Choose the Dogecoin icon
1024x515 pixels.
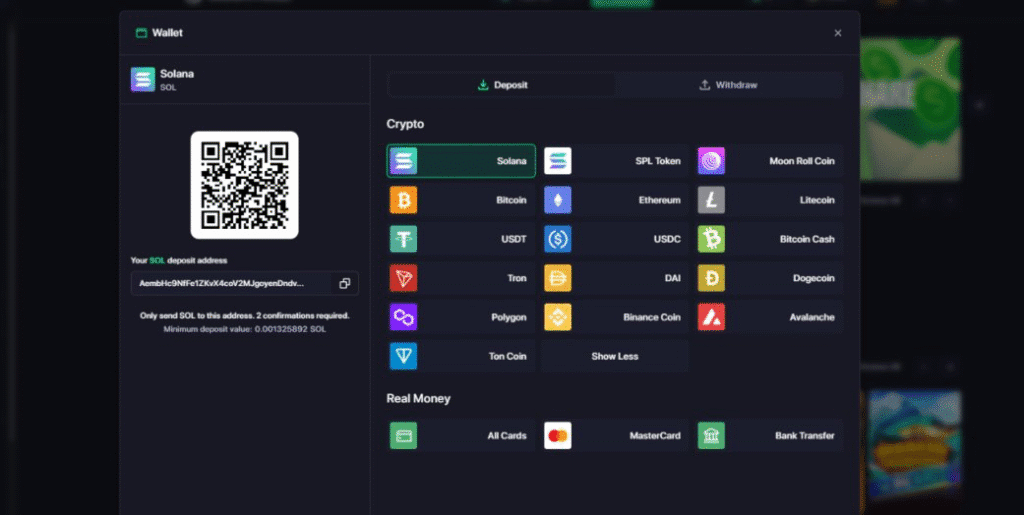pyautogui.click(x=711, y=278)
